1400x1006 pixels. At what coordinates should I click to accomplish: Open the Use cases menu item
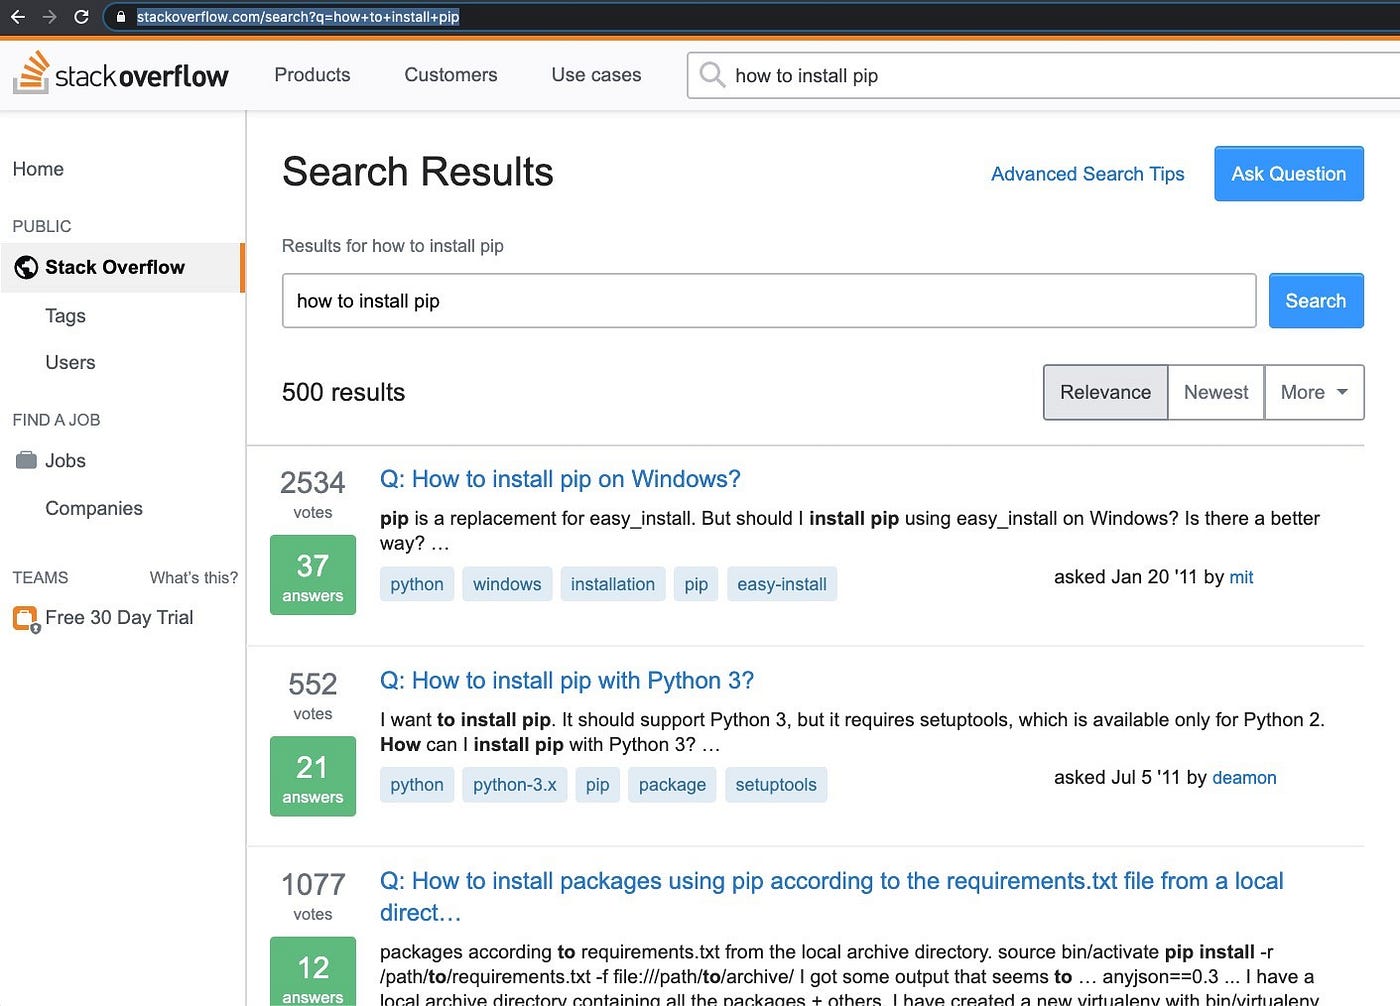[x=596, y=75]
